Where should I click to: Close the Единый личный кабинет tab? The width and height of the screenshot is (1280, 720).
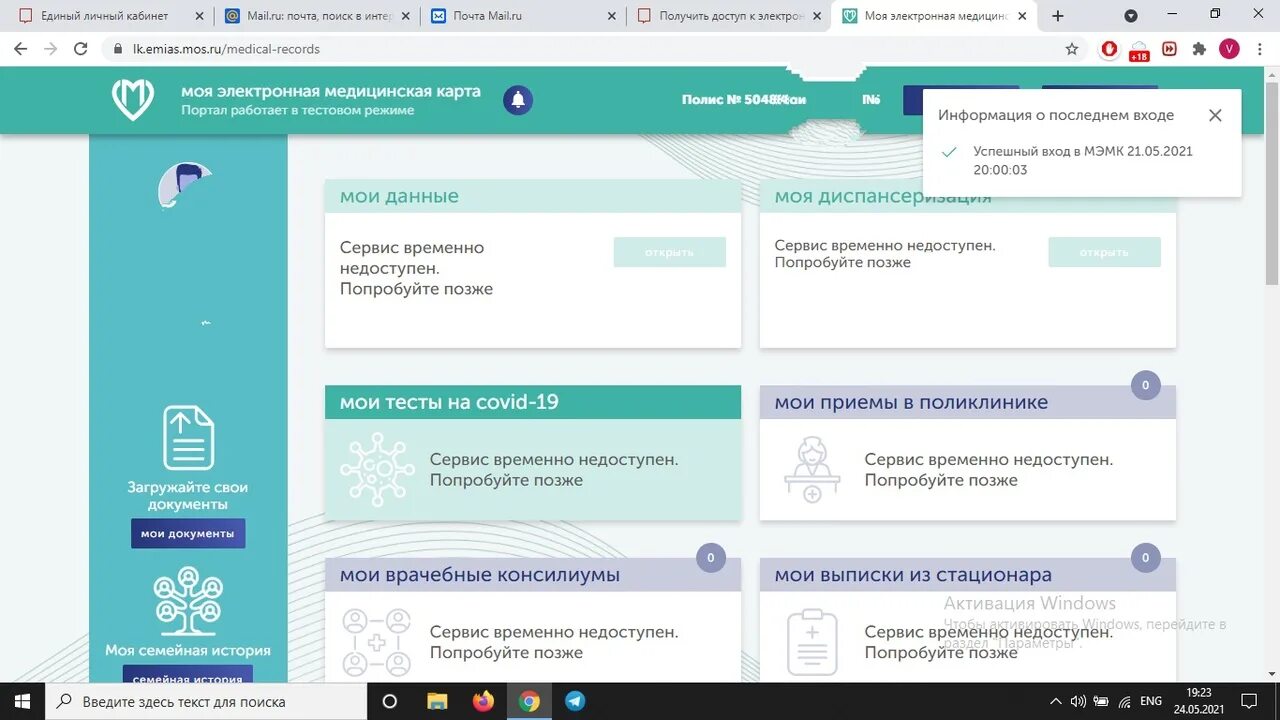[199, 16]
